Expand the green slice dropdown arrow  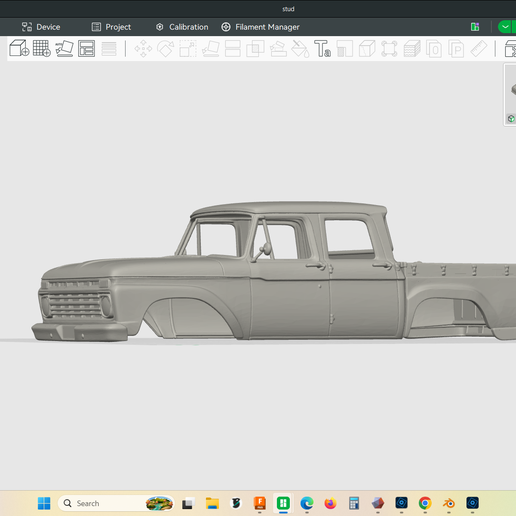tap(505, 27)
